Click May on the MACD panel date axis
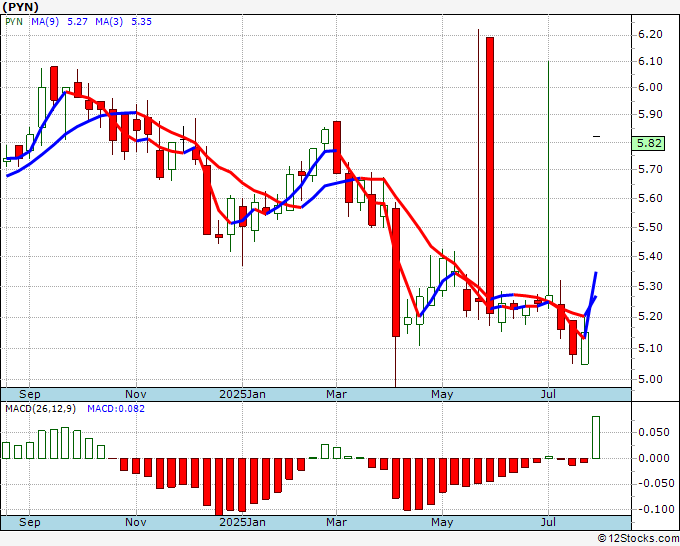 point(442,522)
